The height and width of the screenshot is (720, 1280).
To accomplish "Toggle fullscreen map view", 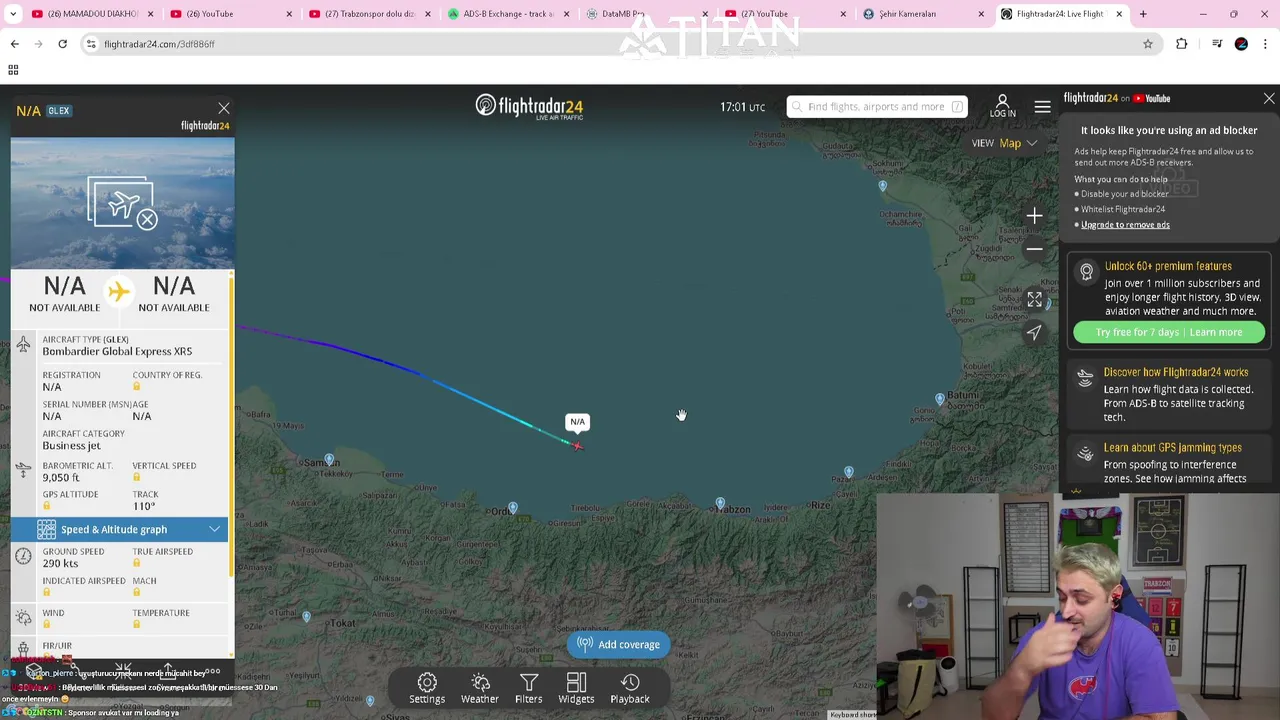I will tap(1034, 299).
